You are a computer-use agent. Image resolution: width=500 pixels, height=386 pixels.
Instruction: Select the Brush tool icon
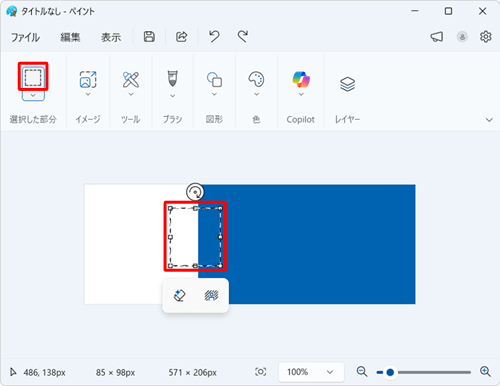[x=172, y=78]
